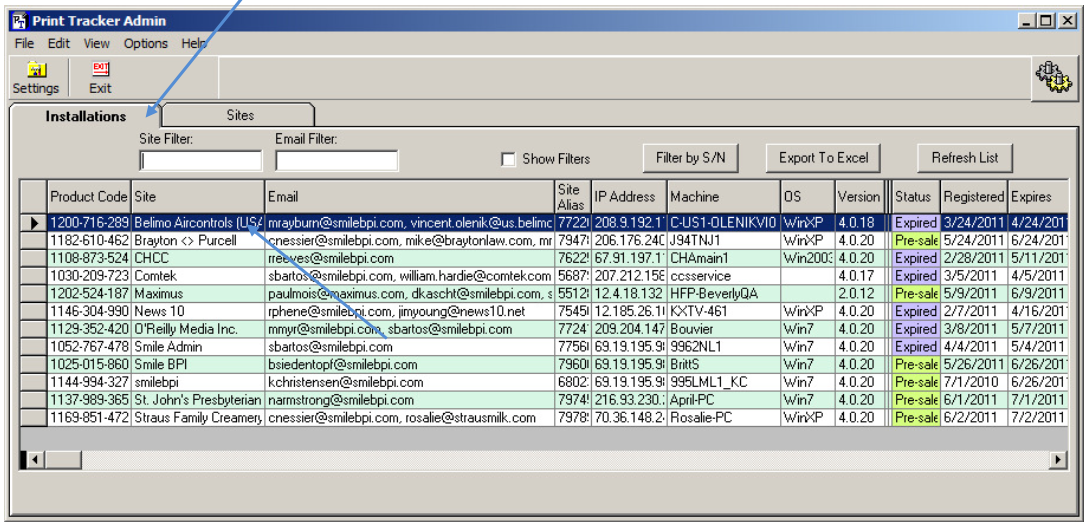Click Pre-sale status in Maximus row
The image size is (1088, 527).
[916, 294]
